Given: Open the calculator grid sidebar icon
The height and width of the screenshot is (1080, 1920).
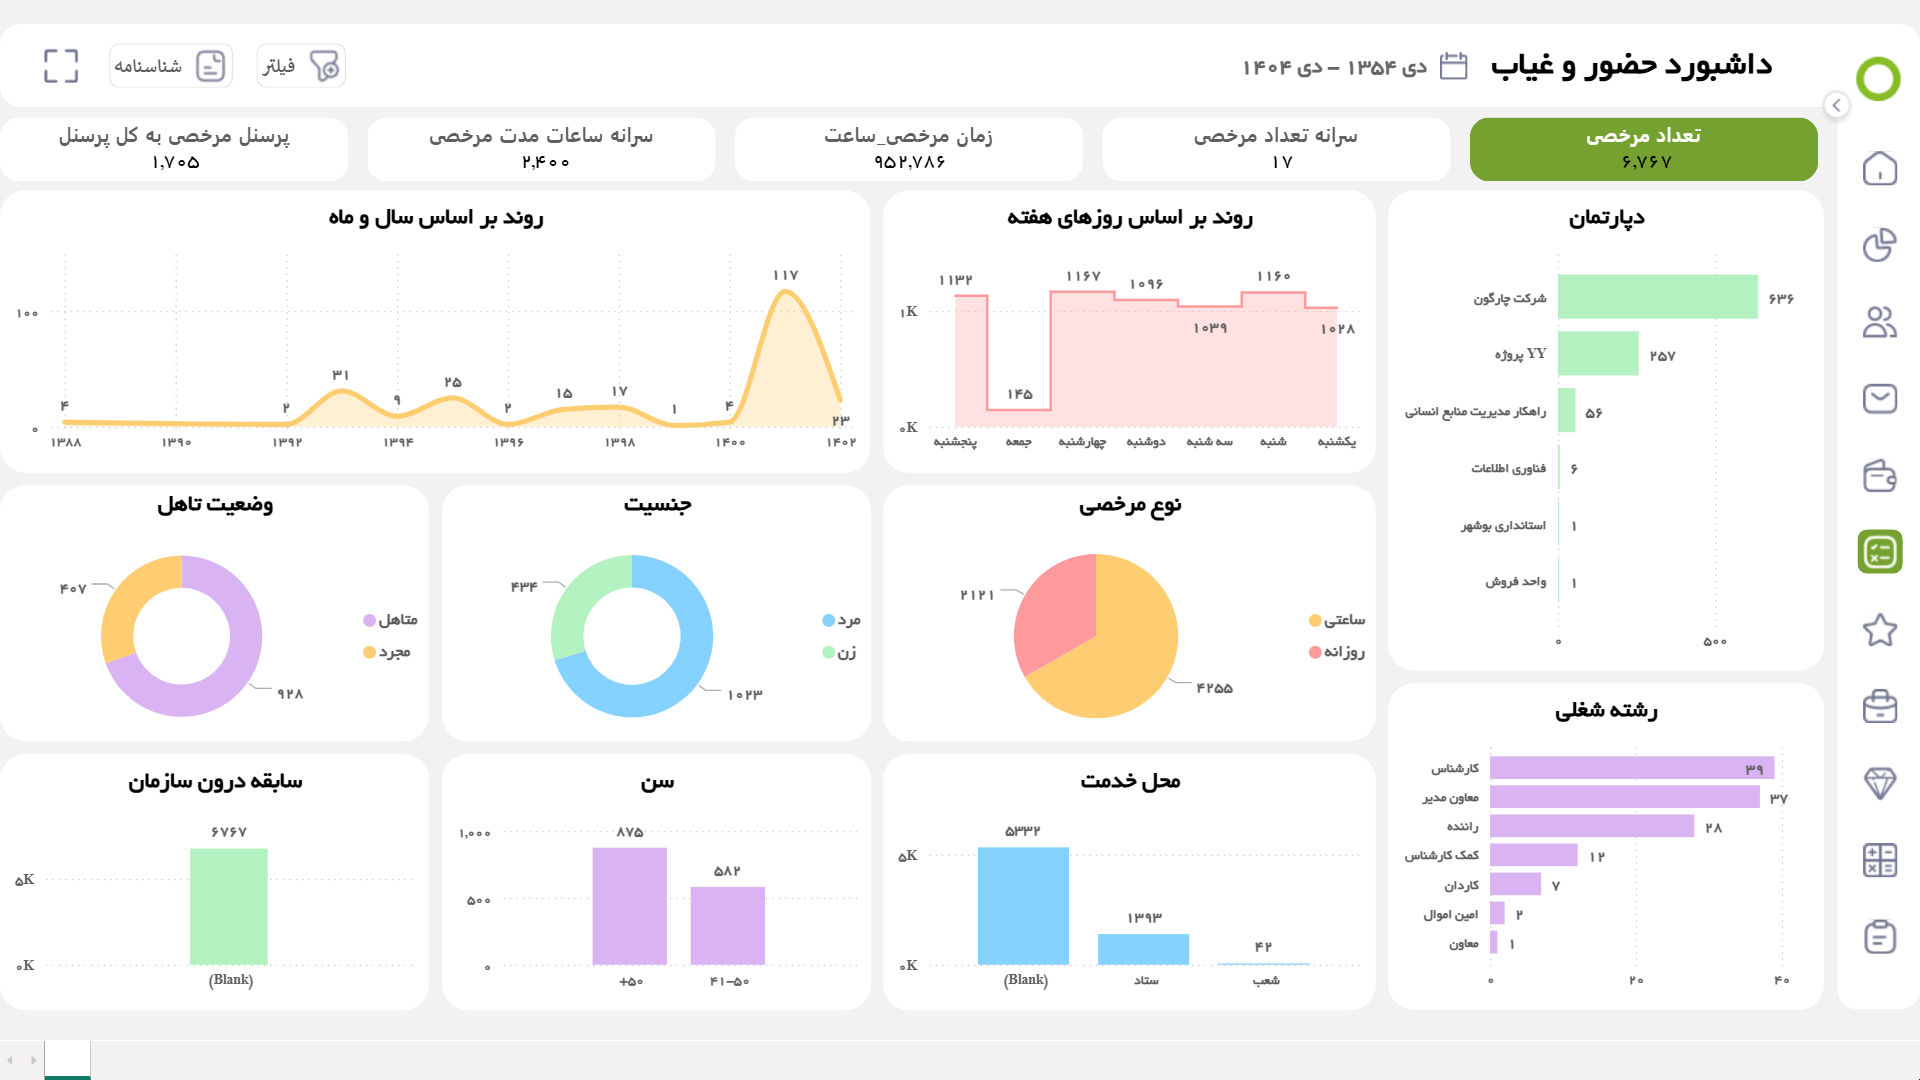Looking at the screenshot, I should 1879,860.
